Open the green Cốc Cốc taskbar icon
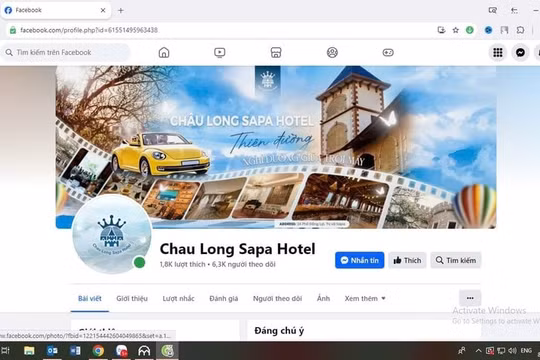This screenshot has height=360, width=540. point(167,351)
